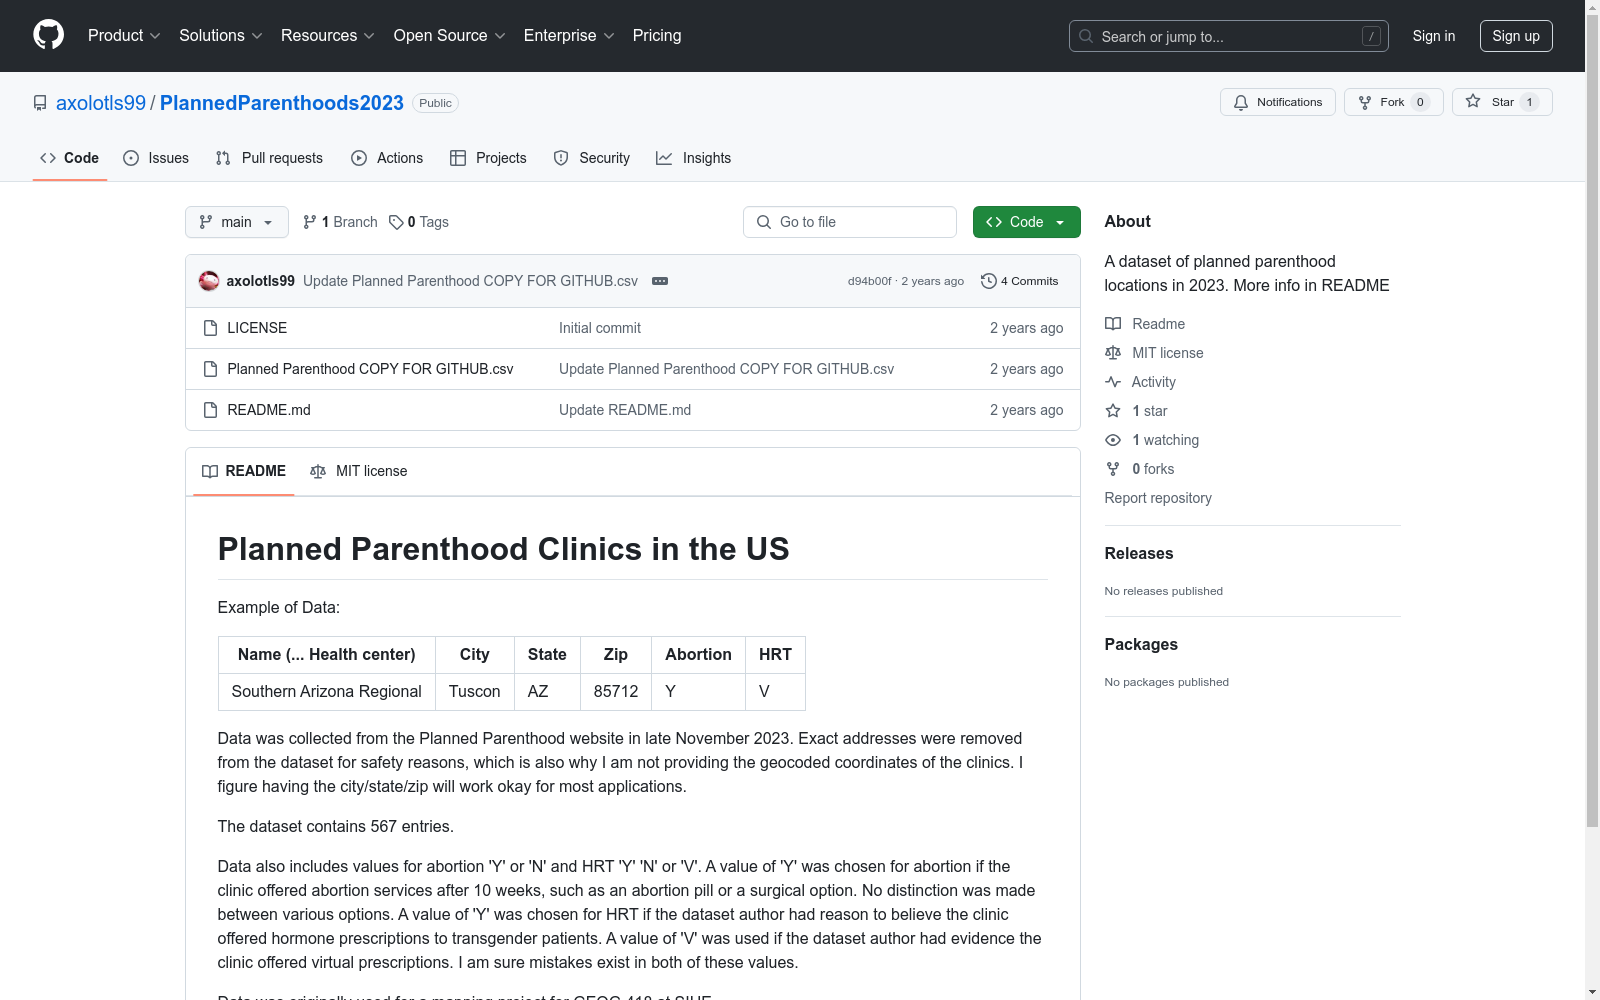Click the Sign up button
This screenshot has width=1600, height=1000.
[x=1516, y=36]
